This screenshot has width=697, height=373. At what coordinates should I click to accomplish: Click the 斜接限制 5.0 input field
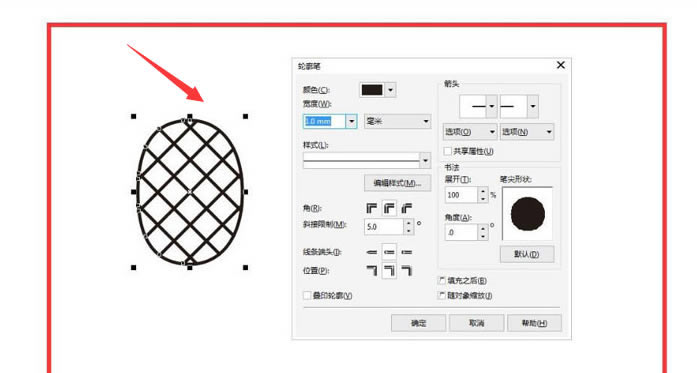pyautogui.click(x=384, y=227)
